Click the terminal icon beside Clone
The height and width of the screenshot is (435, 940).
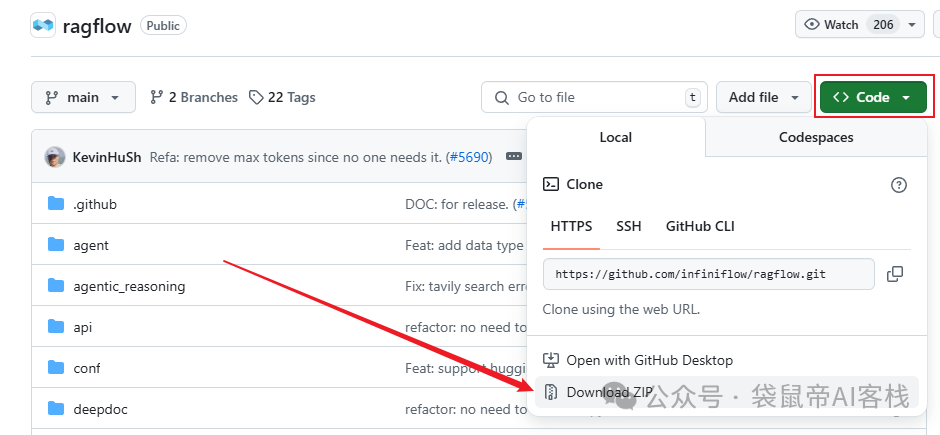click(x=551, y=184)
